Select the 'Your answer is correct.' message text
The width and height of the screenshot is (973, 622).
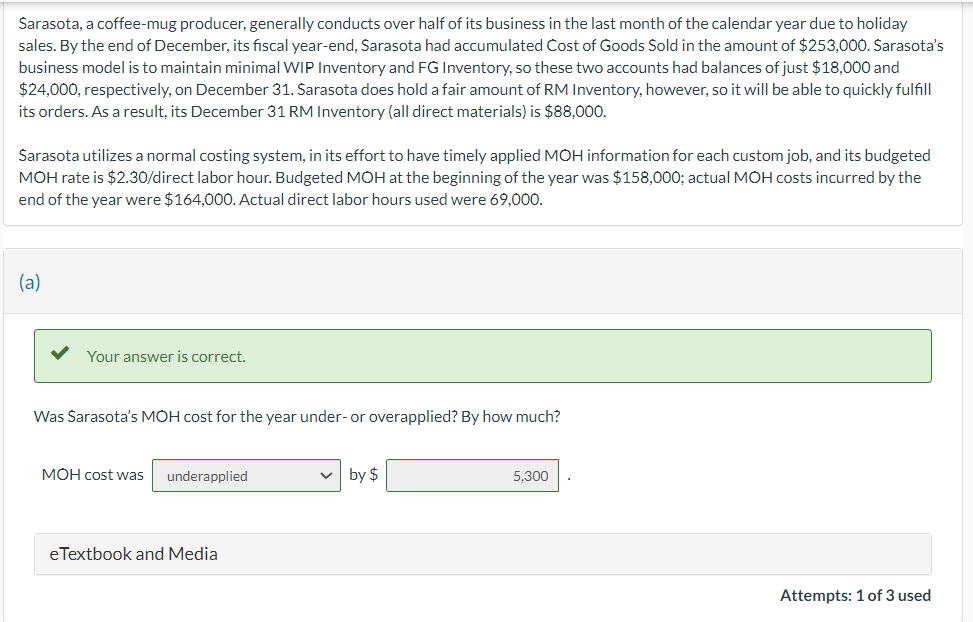tap(166, 356)
